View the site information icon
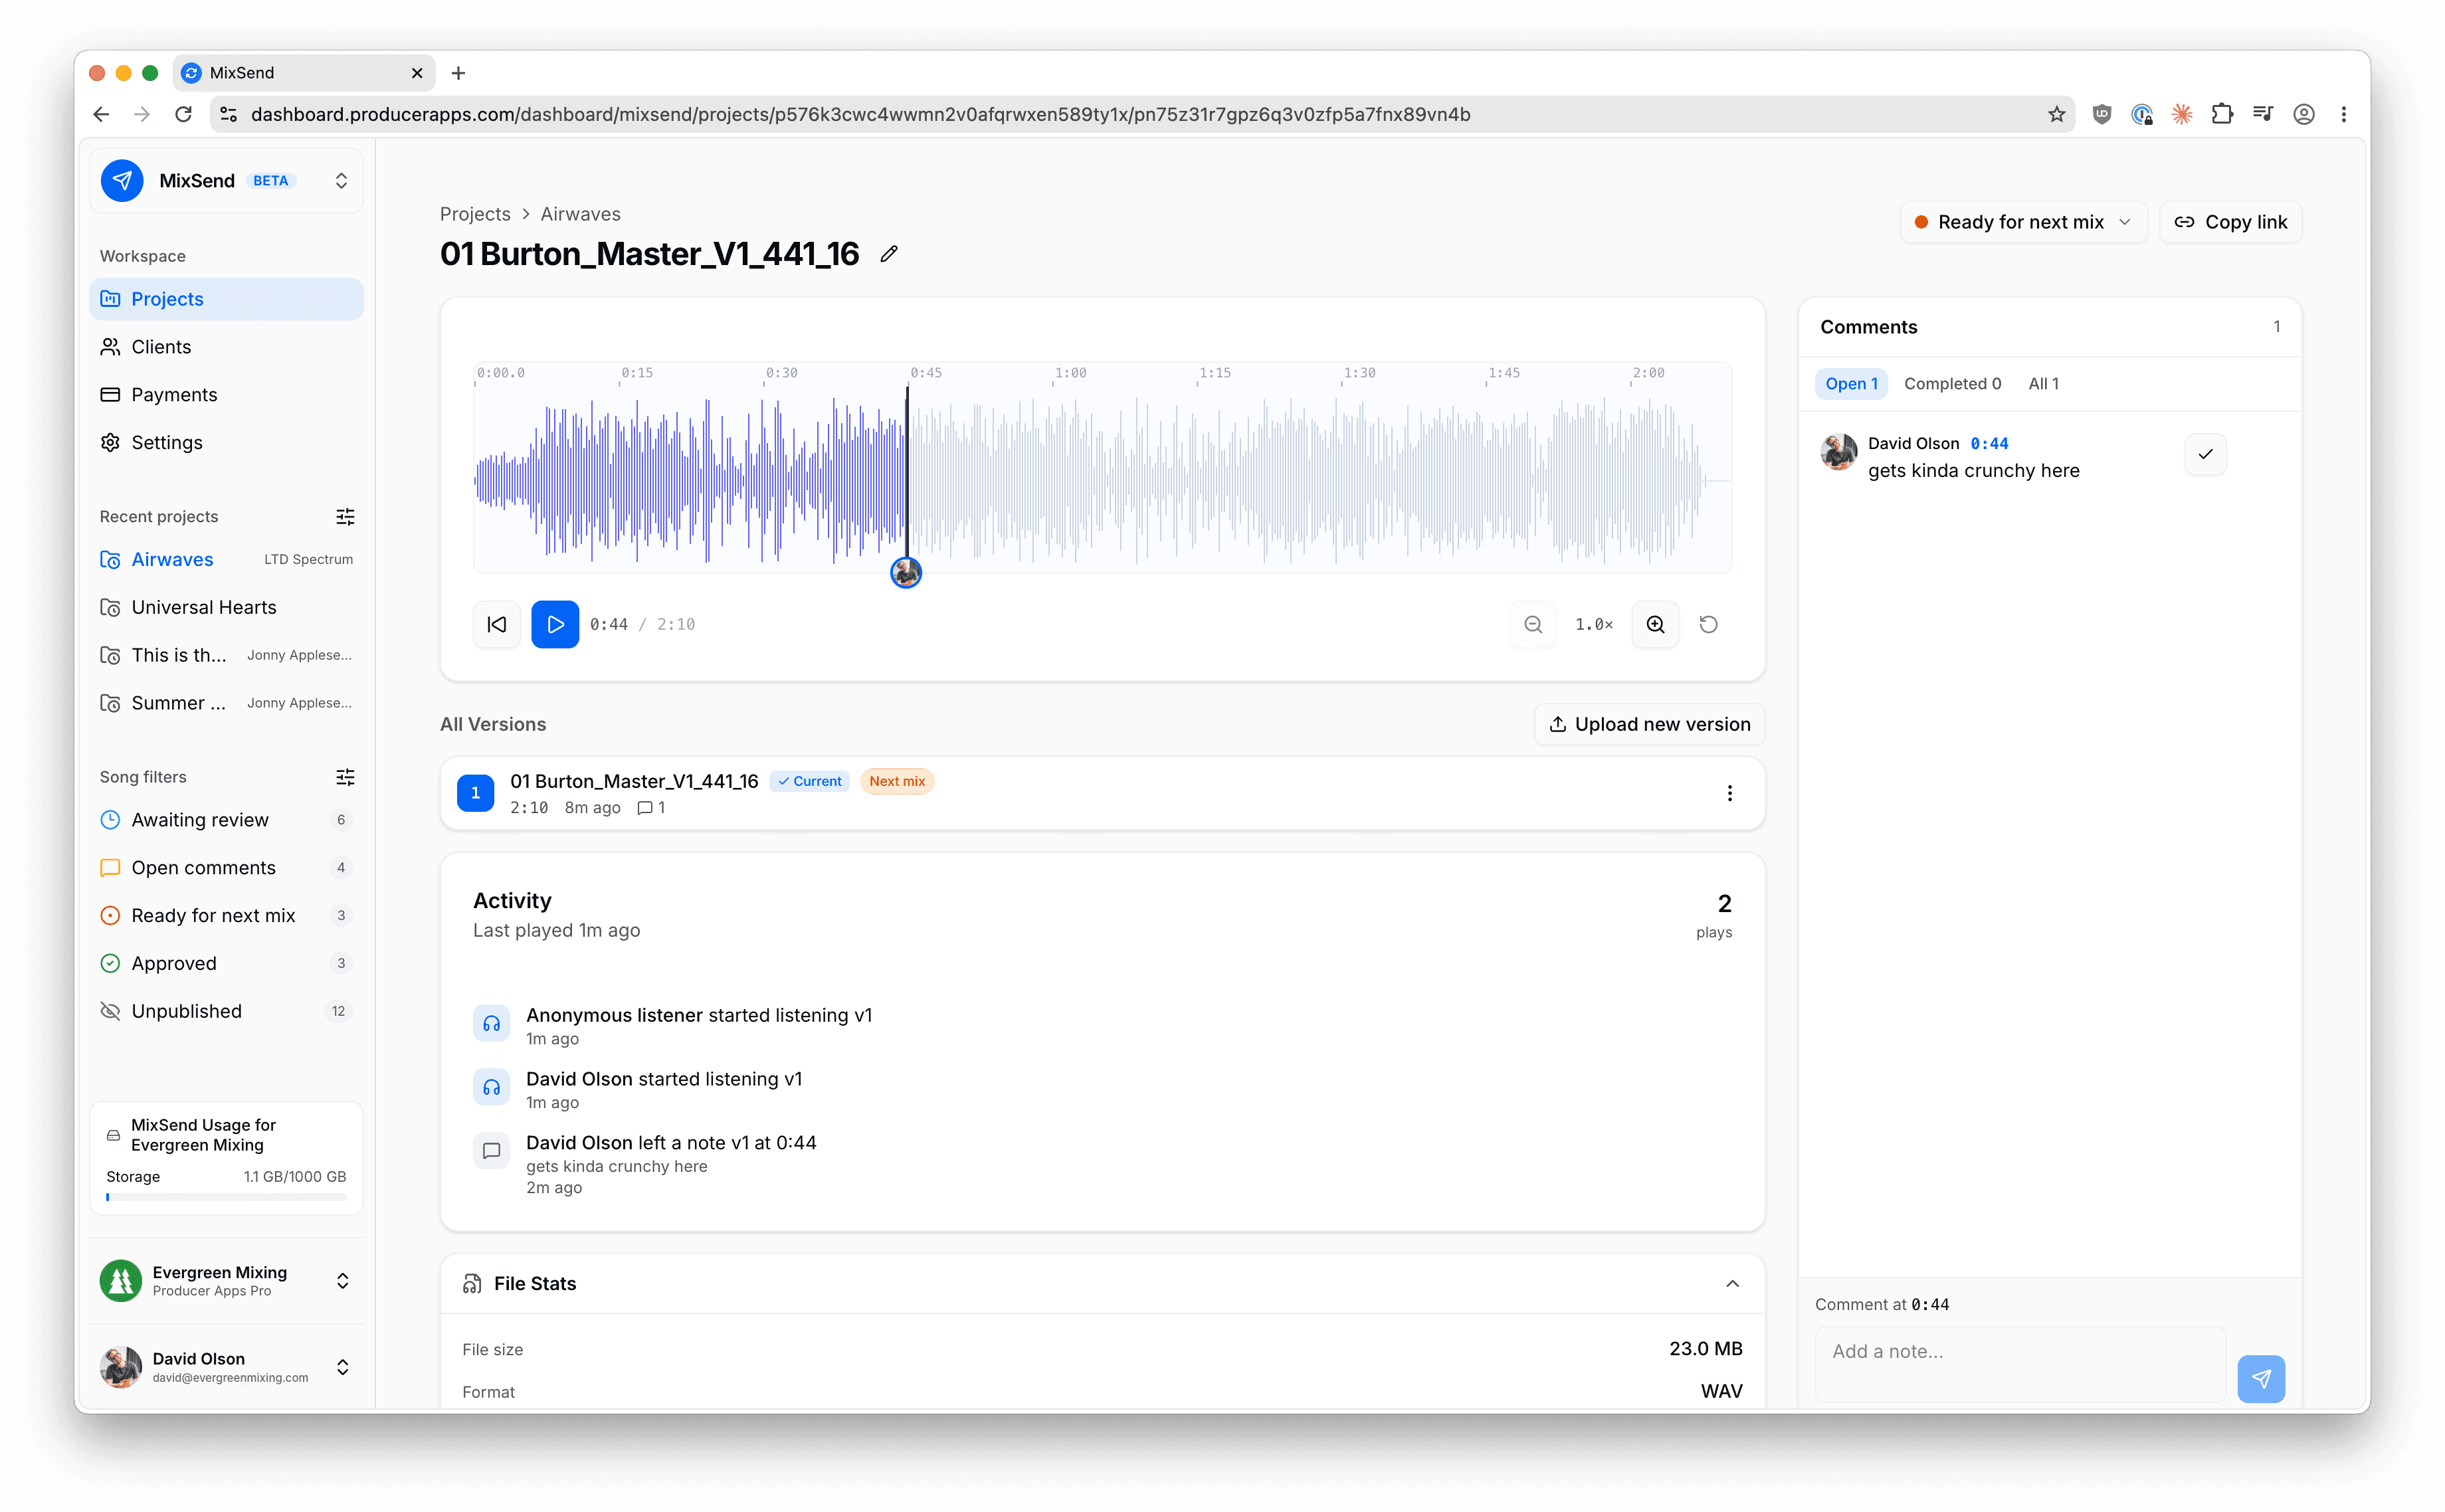The image size is (2445, 1512). [x=229, y=114]
